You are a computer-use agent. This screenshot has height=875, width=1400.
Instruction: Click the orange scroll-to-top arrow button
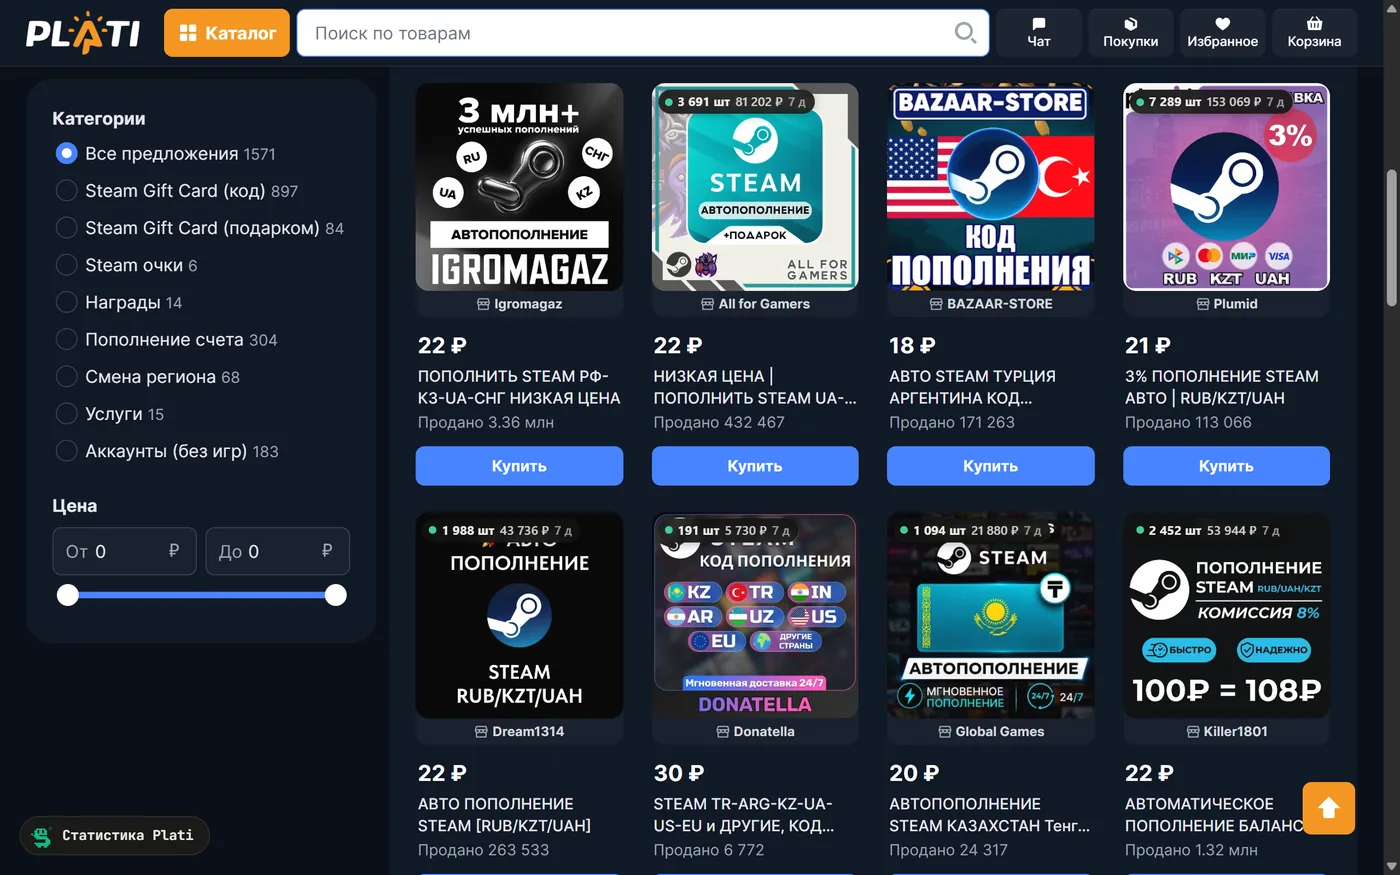tap(1329, 808)
